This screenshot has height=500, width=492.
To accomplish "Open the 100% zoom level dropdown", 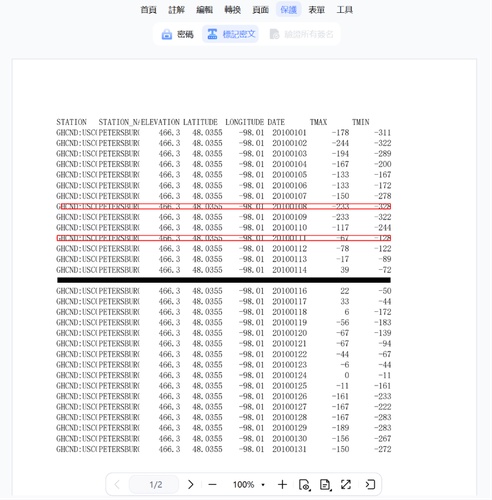I will click(249, 484).
